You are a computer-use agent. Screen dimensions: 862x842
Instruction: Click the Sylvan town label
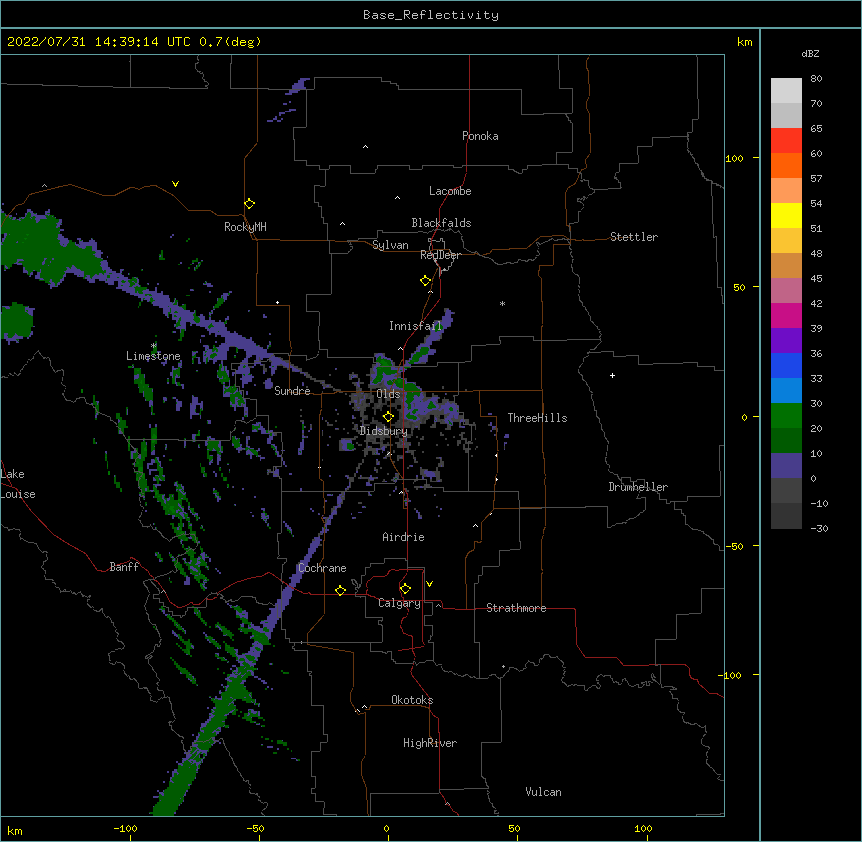pos(390,245)
